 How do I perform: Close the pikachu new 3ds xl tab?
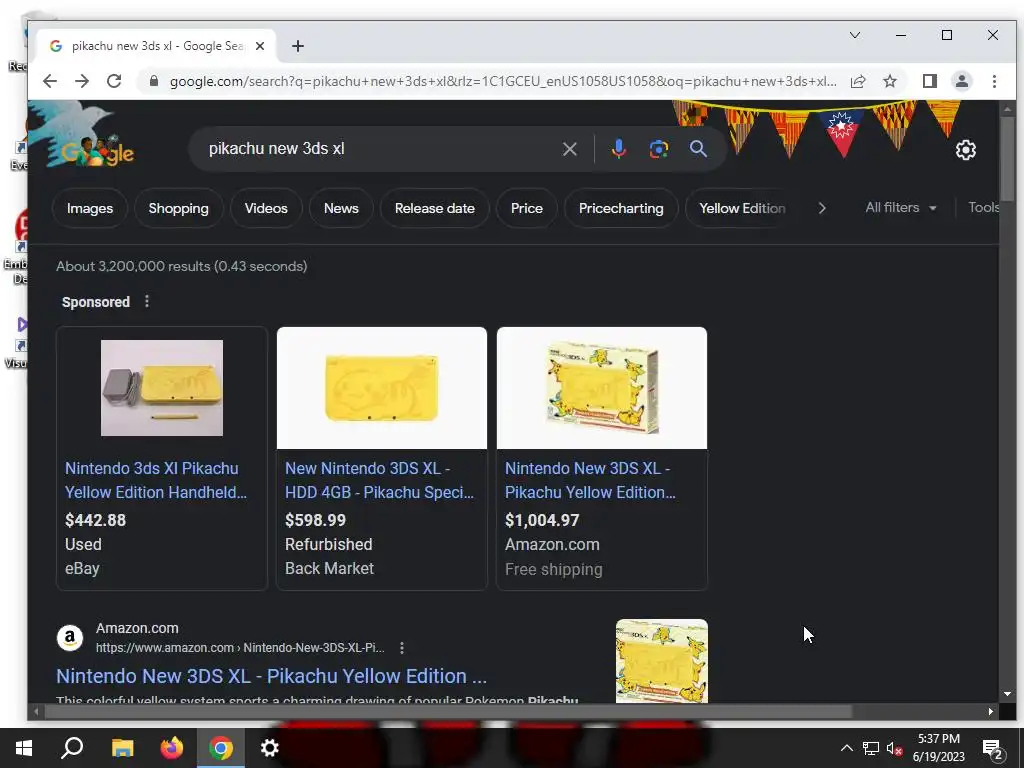coord(260,46)
